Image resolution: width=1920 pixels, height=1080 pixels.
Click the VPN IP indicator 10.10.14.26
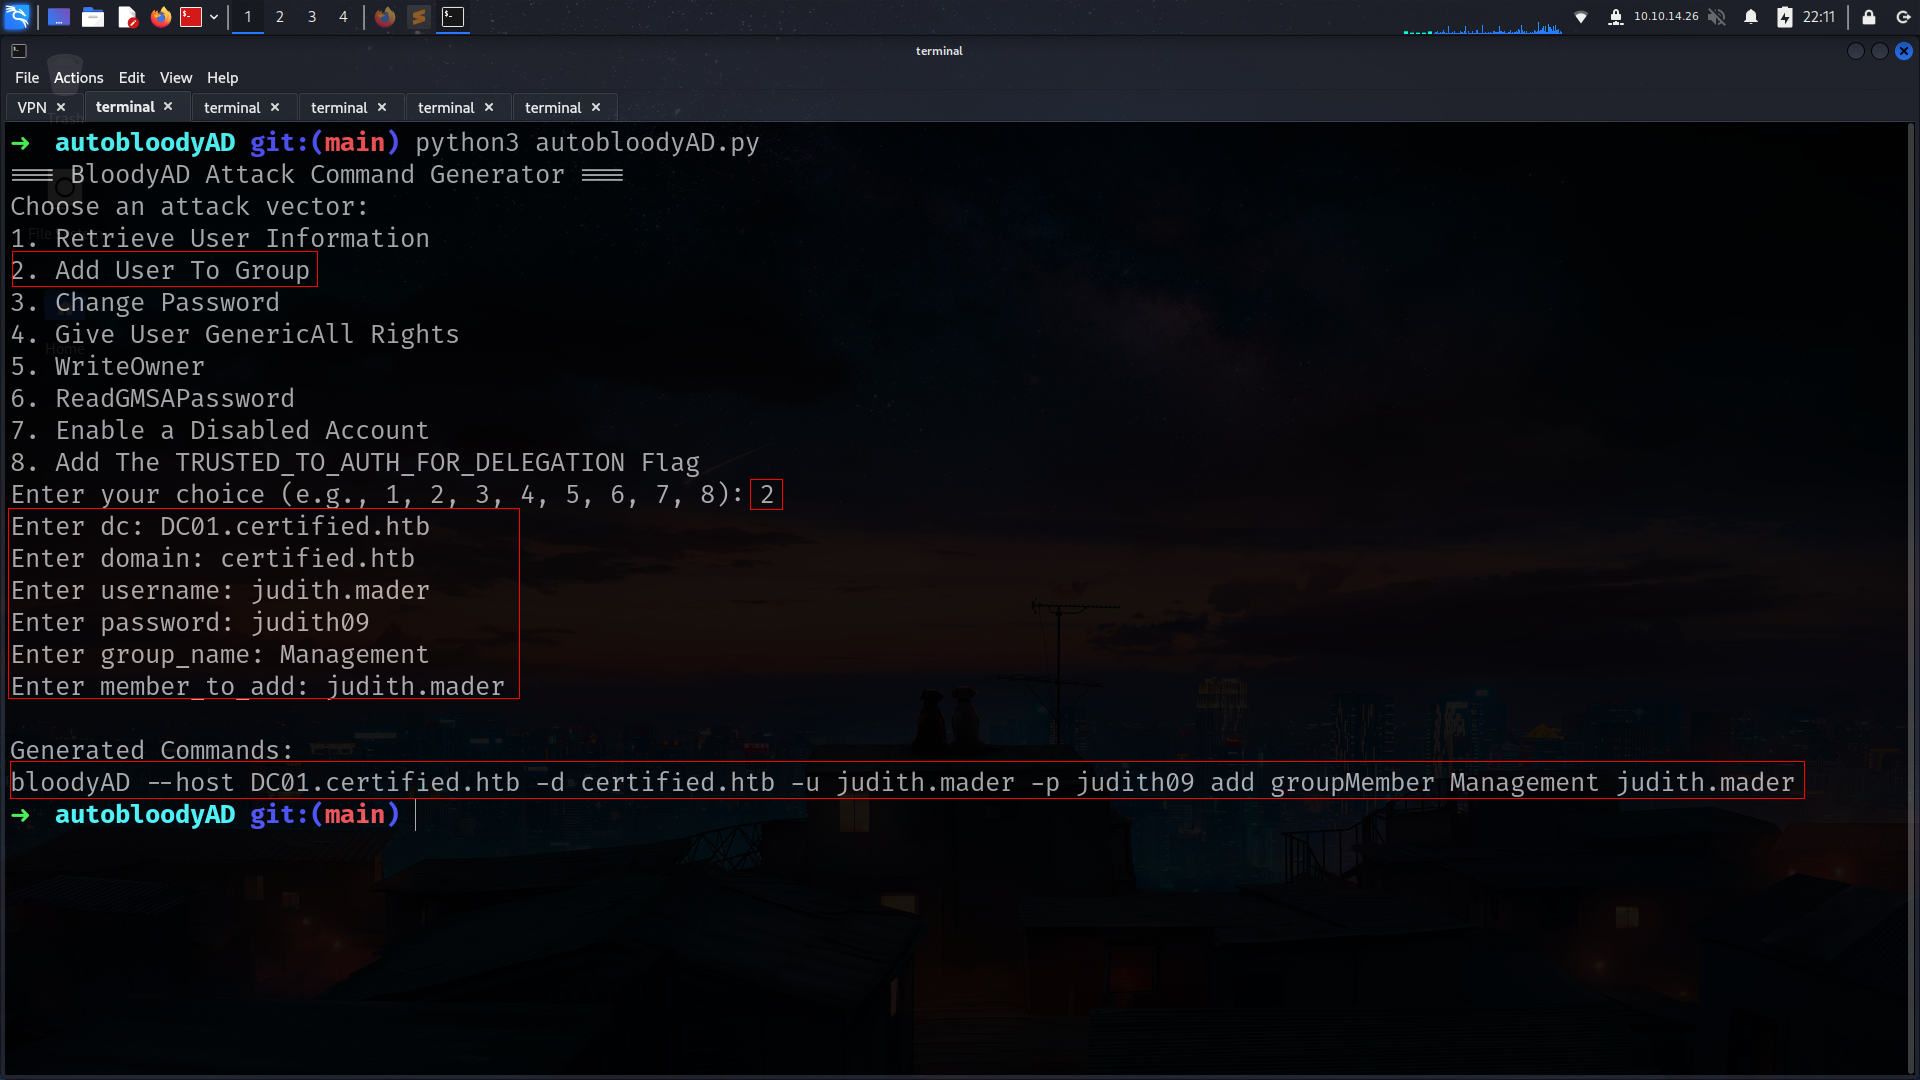tap(1666, 17)
